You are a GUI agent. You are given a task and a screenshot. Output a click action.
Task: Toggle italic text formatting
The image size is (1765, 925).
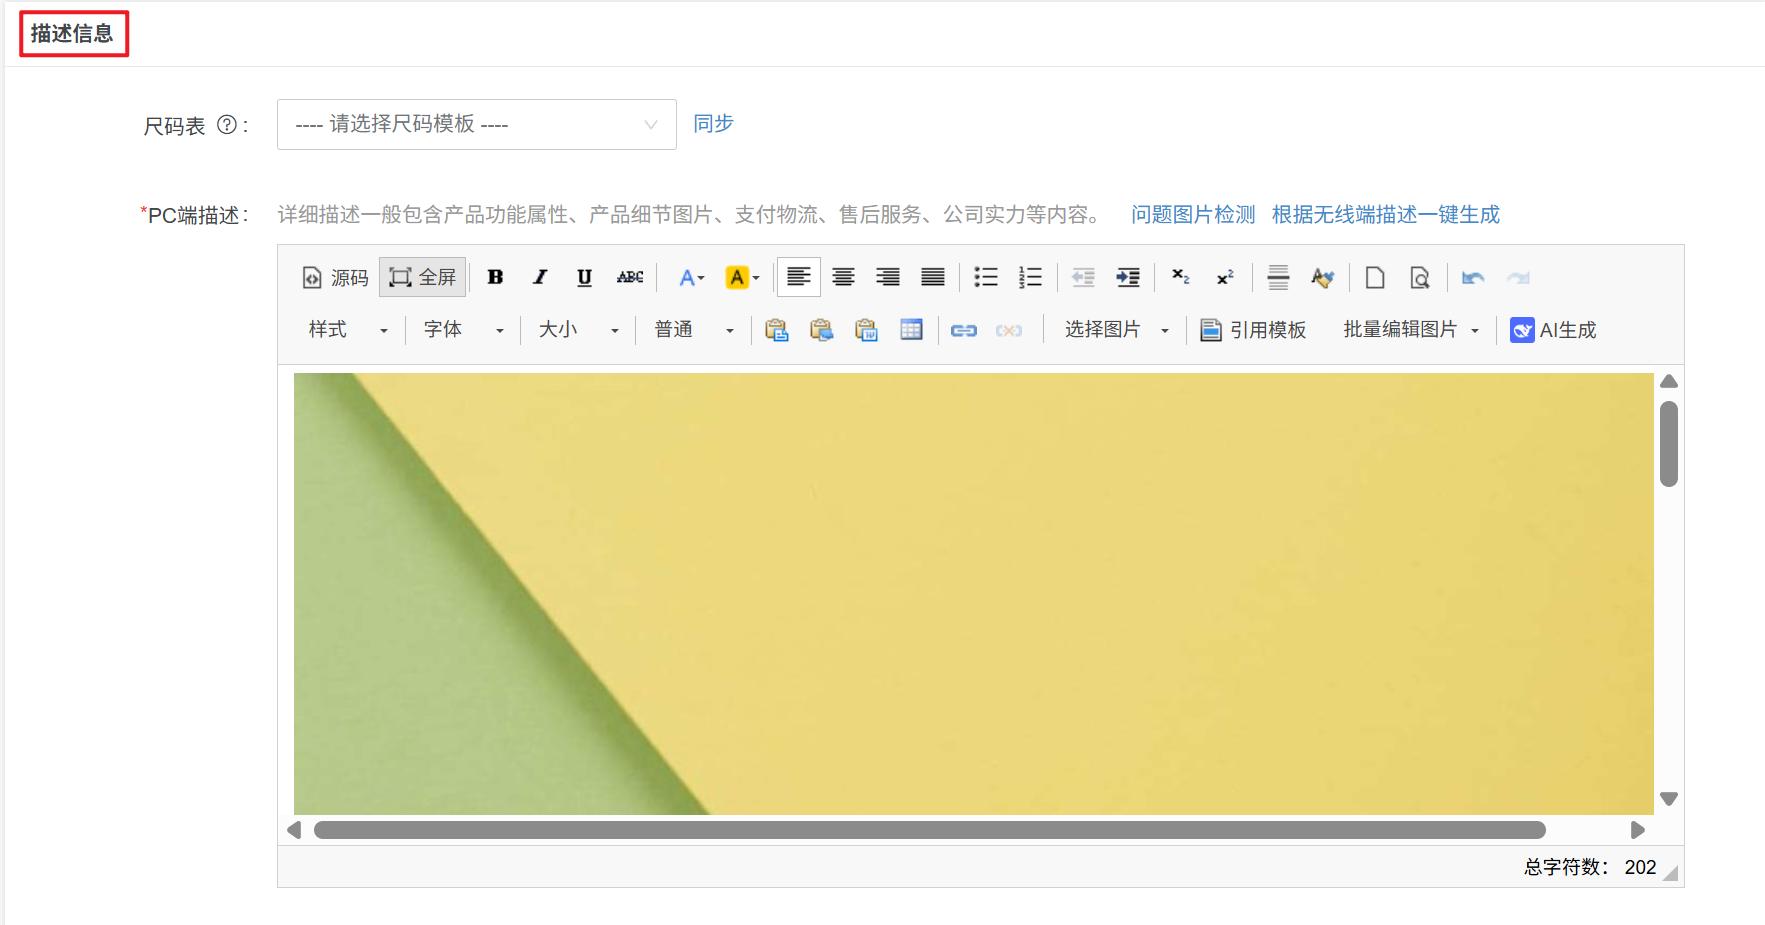(540, 278)
